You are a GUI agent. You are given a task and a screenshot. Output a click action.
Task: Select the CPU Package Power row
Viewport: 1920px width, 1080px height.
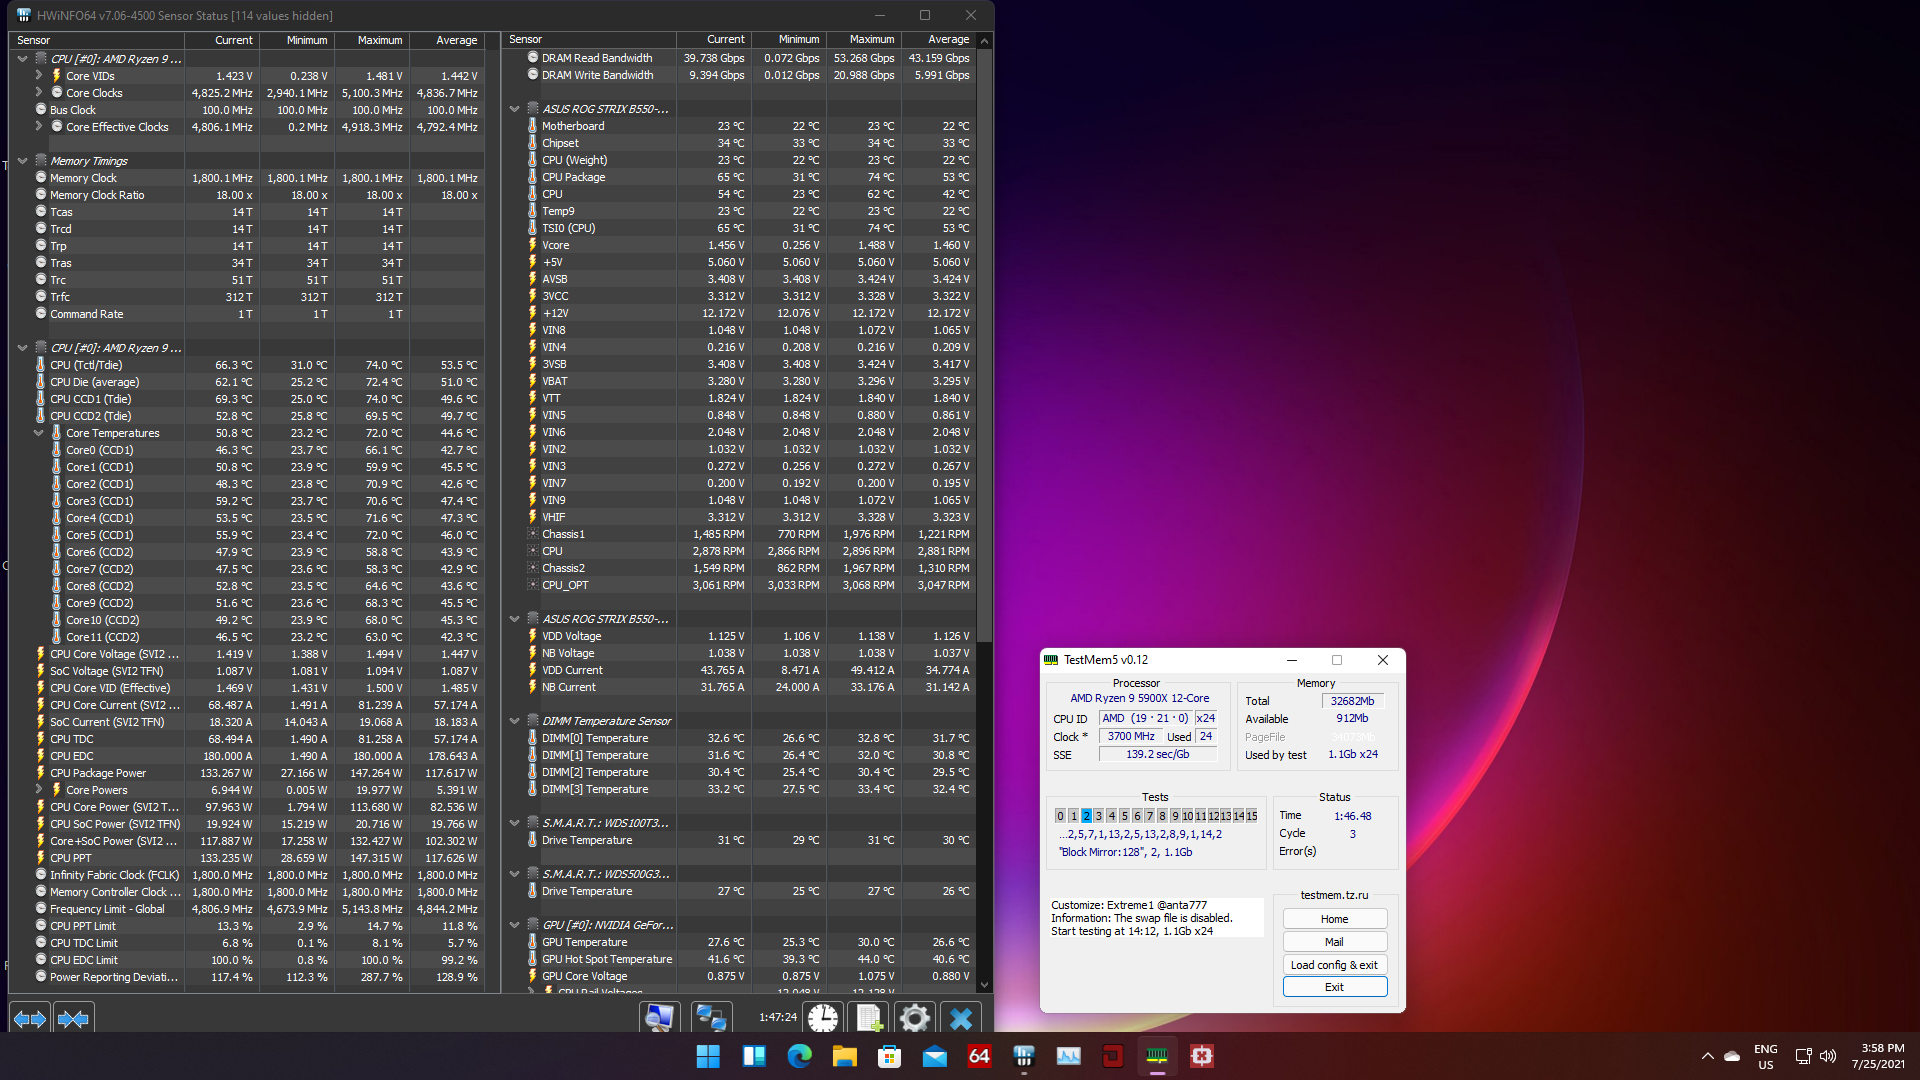pos(247,773)
